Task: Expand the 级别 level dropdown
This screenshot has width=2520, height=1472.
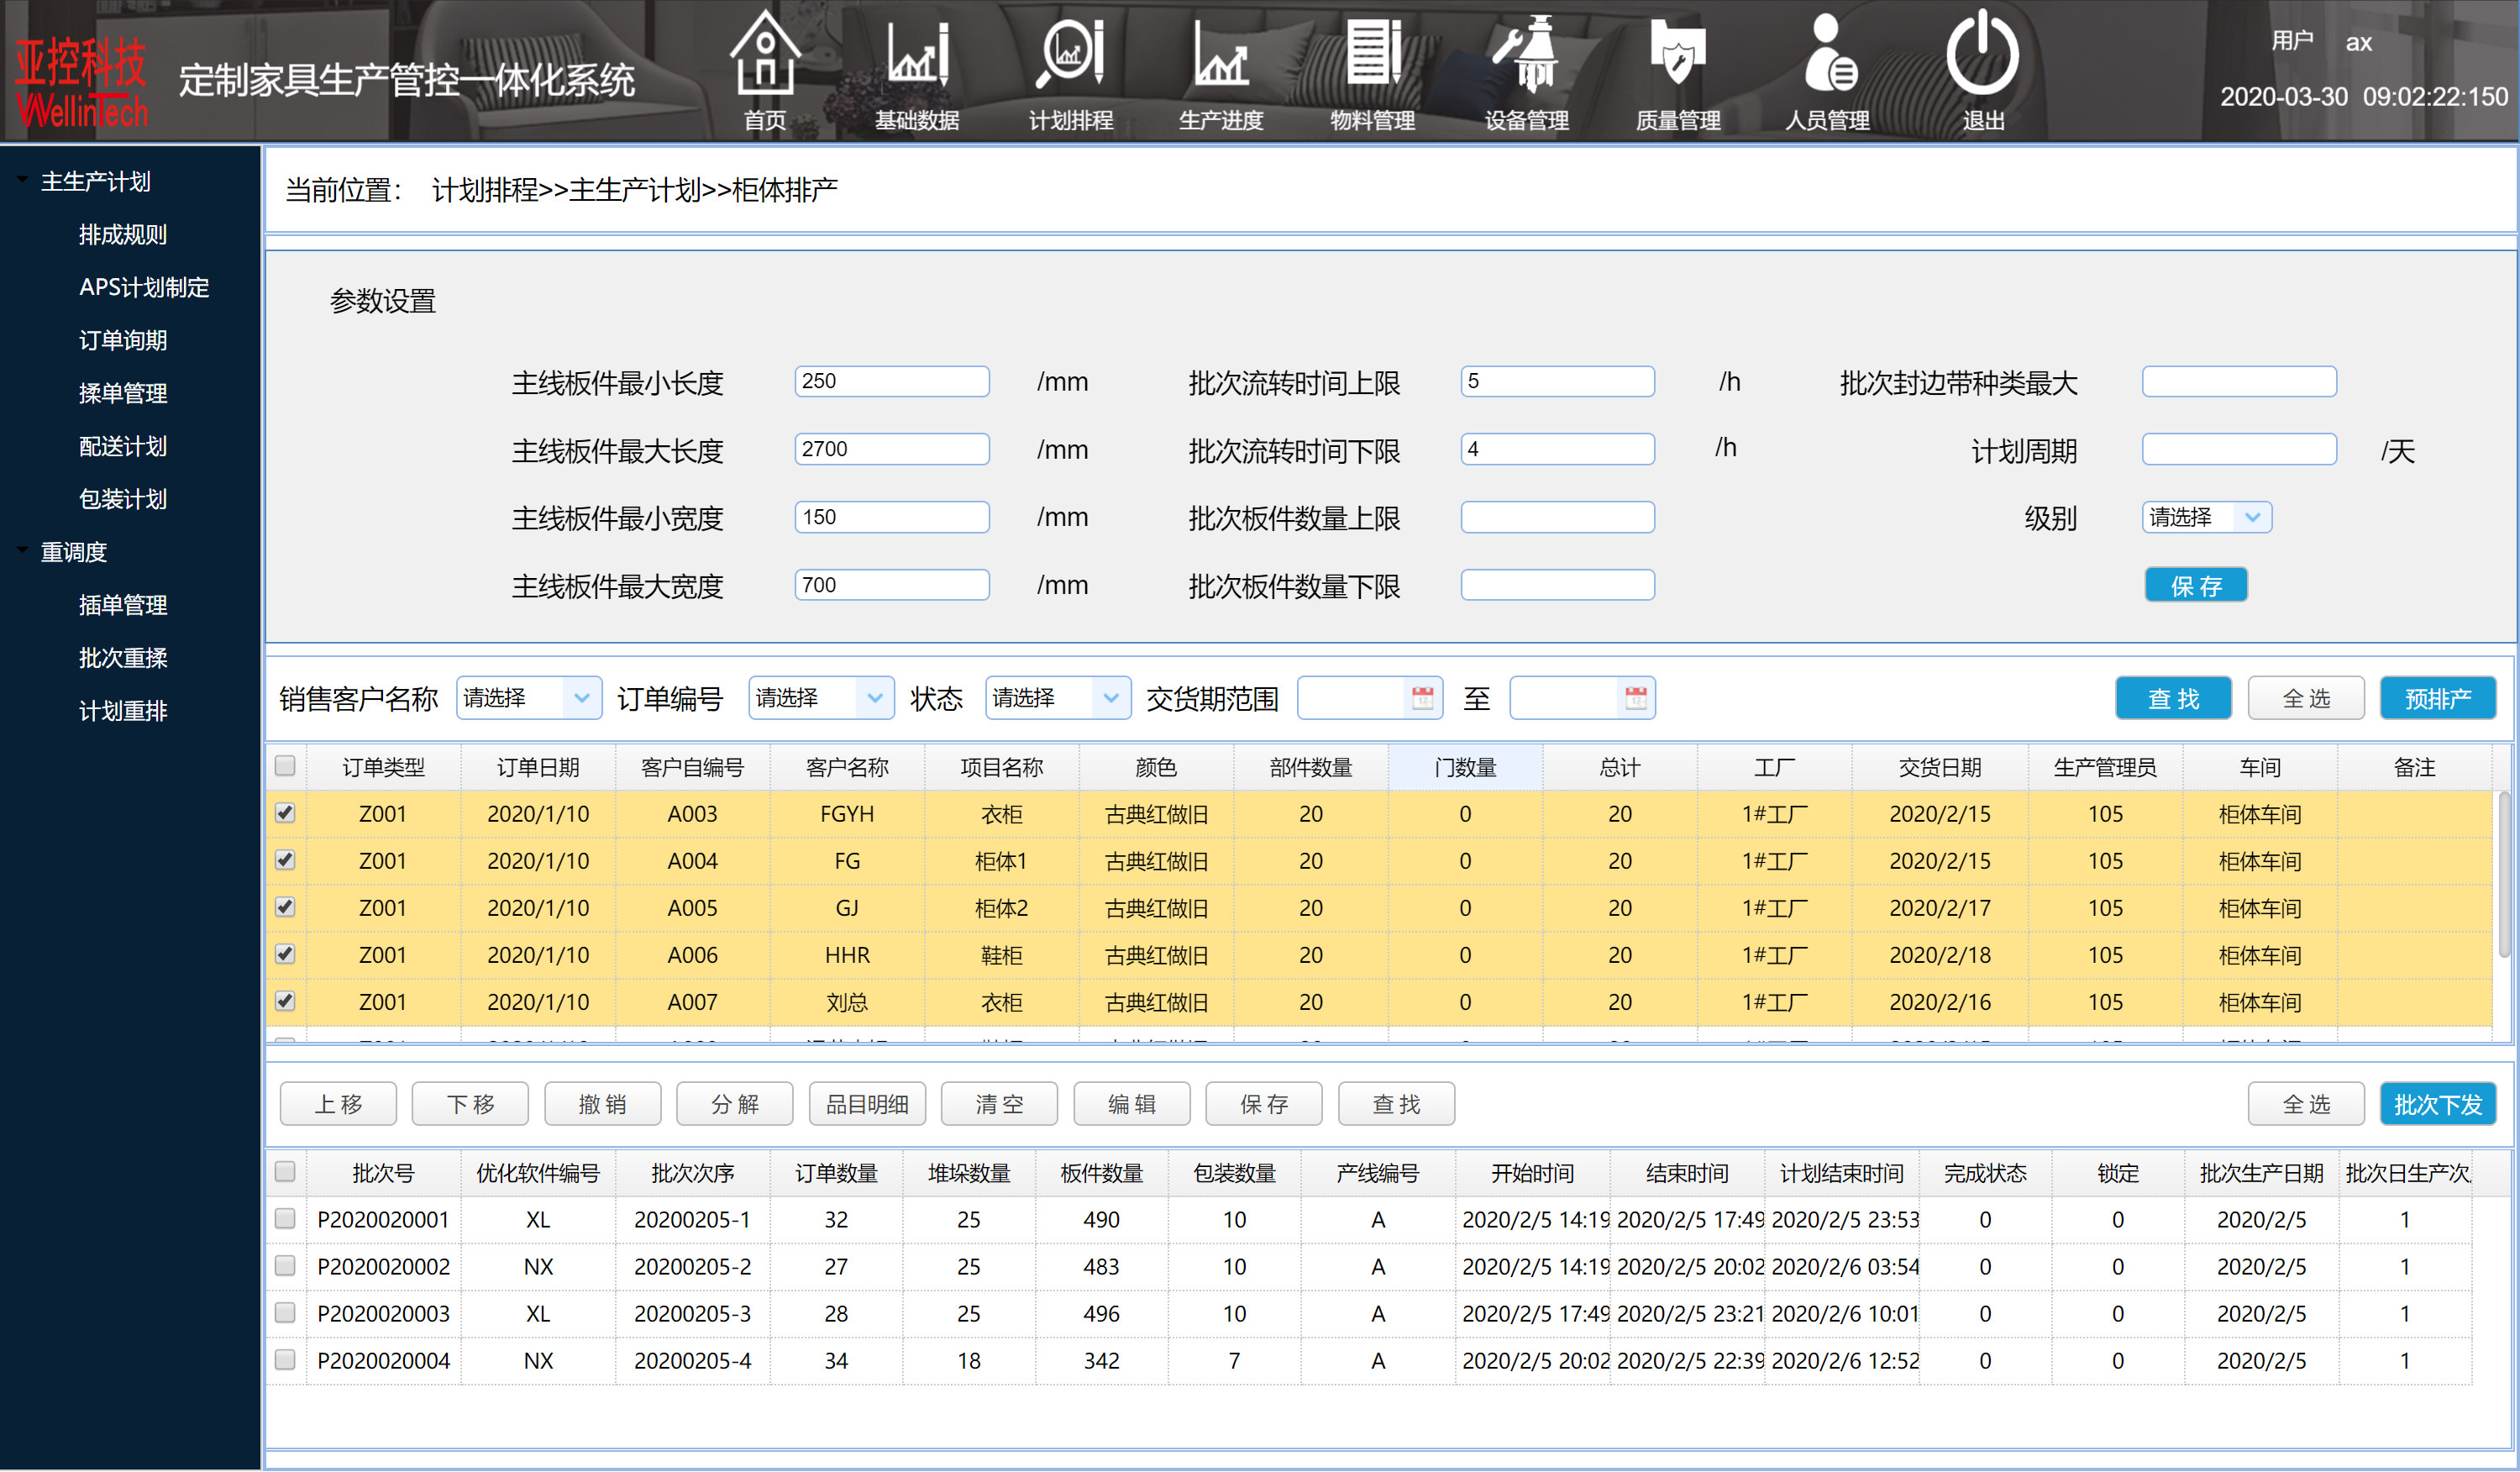Action: 2207,517
